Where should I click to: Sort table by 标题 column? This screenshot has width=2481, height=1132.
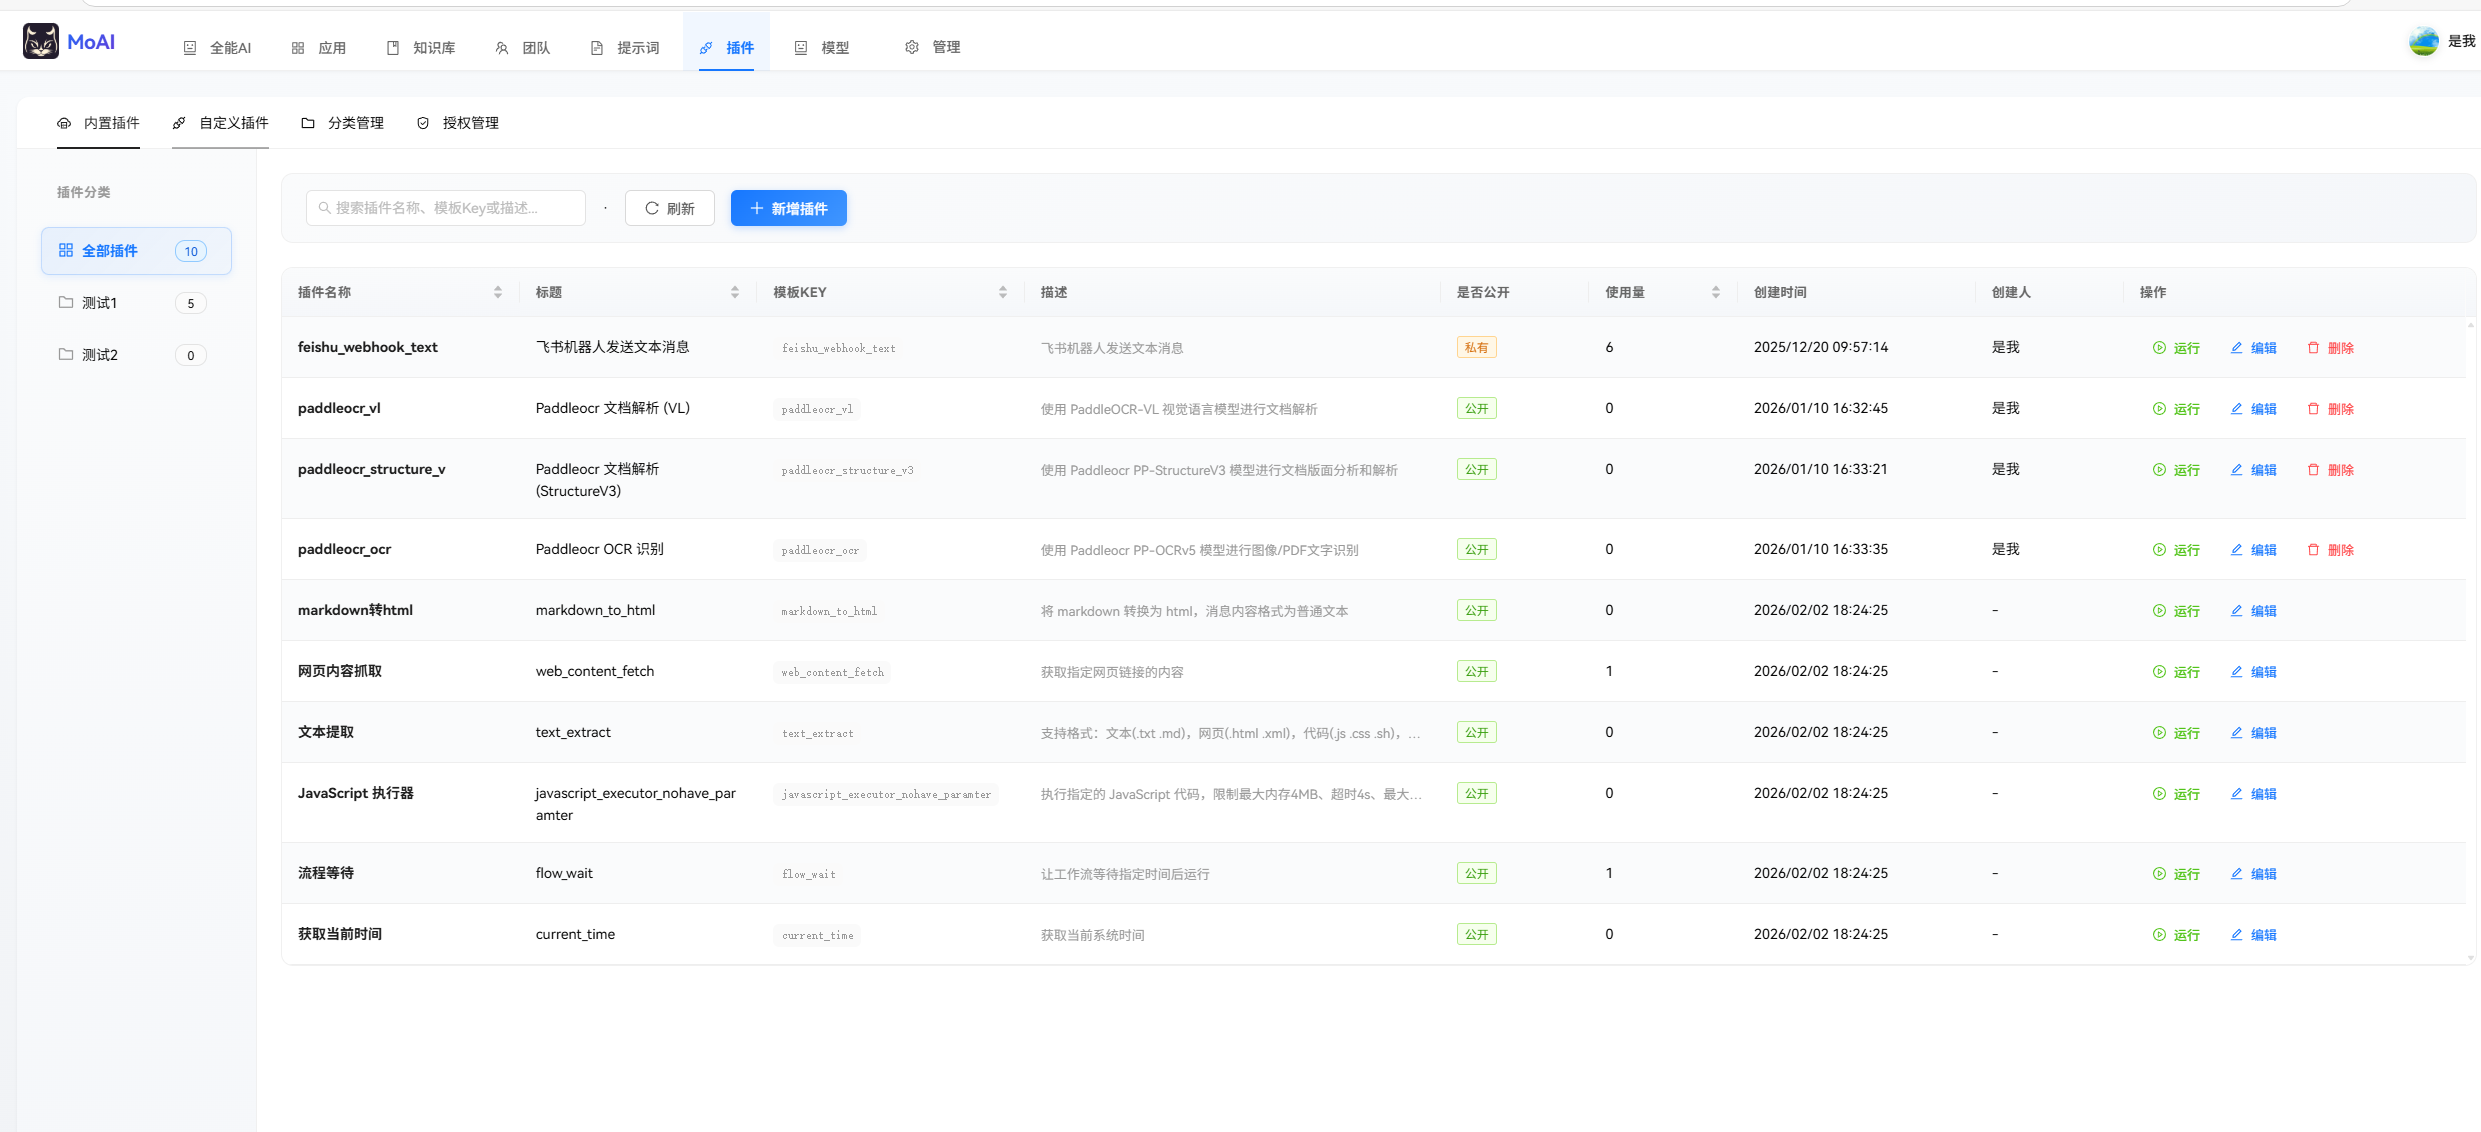tap(735, 292)
